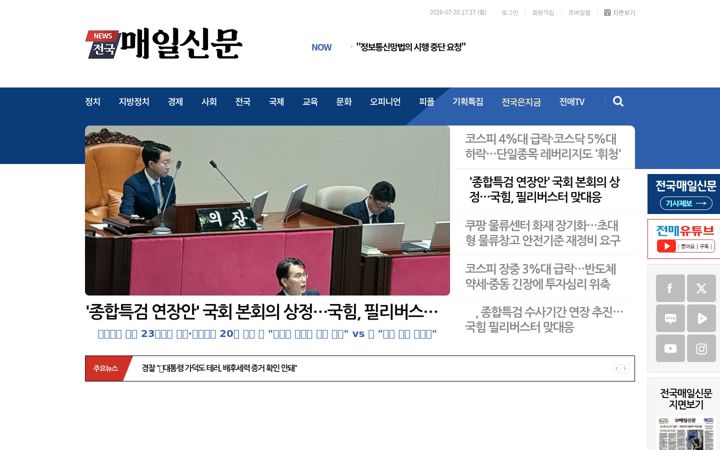Click the 모바일웹 link

579,12
